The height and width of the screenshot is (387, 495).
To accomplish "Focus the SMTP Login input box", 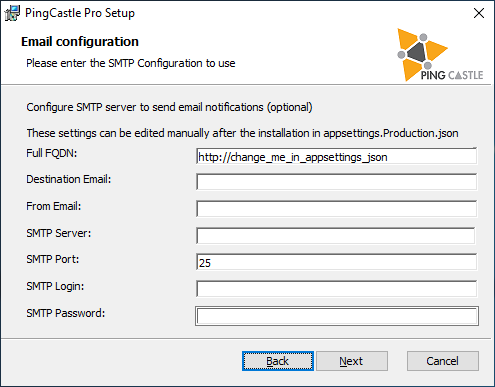I will click(x=336, y=289).
